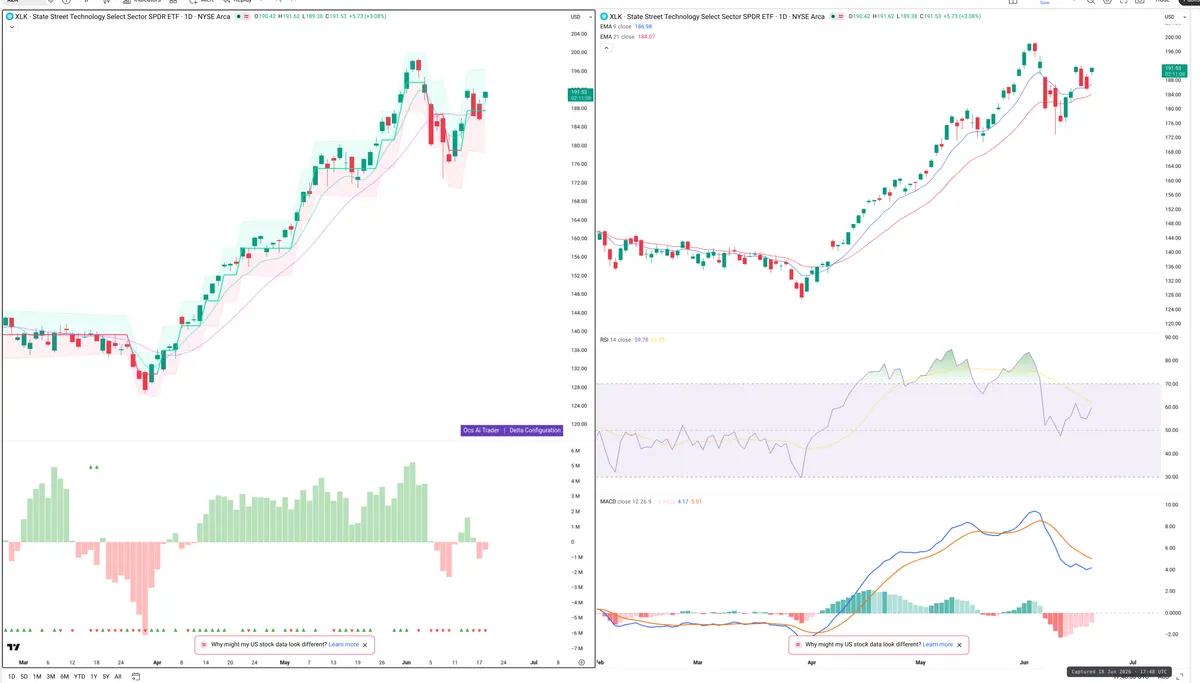Image resolution: width=1200 pixels, height=683 pixels.
Task: Click the right chart XLK title legend
Action: click(718, 16)
